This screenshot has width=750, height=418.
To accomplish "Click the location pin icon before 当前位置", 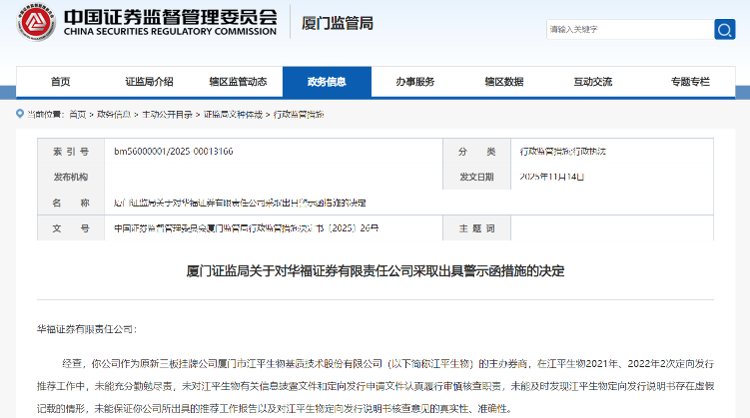I will click(x=21, y=115).
